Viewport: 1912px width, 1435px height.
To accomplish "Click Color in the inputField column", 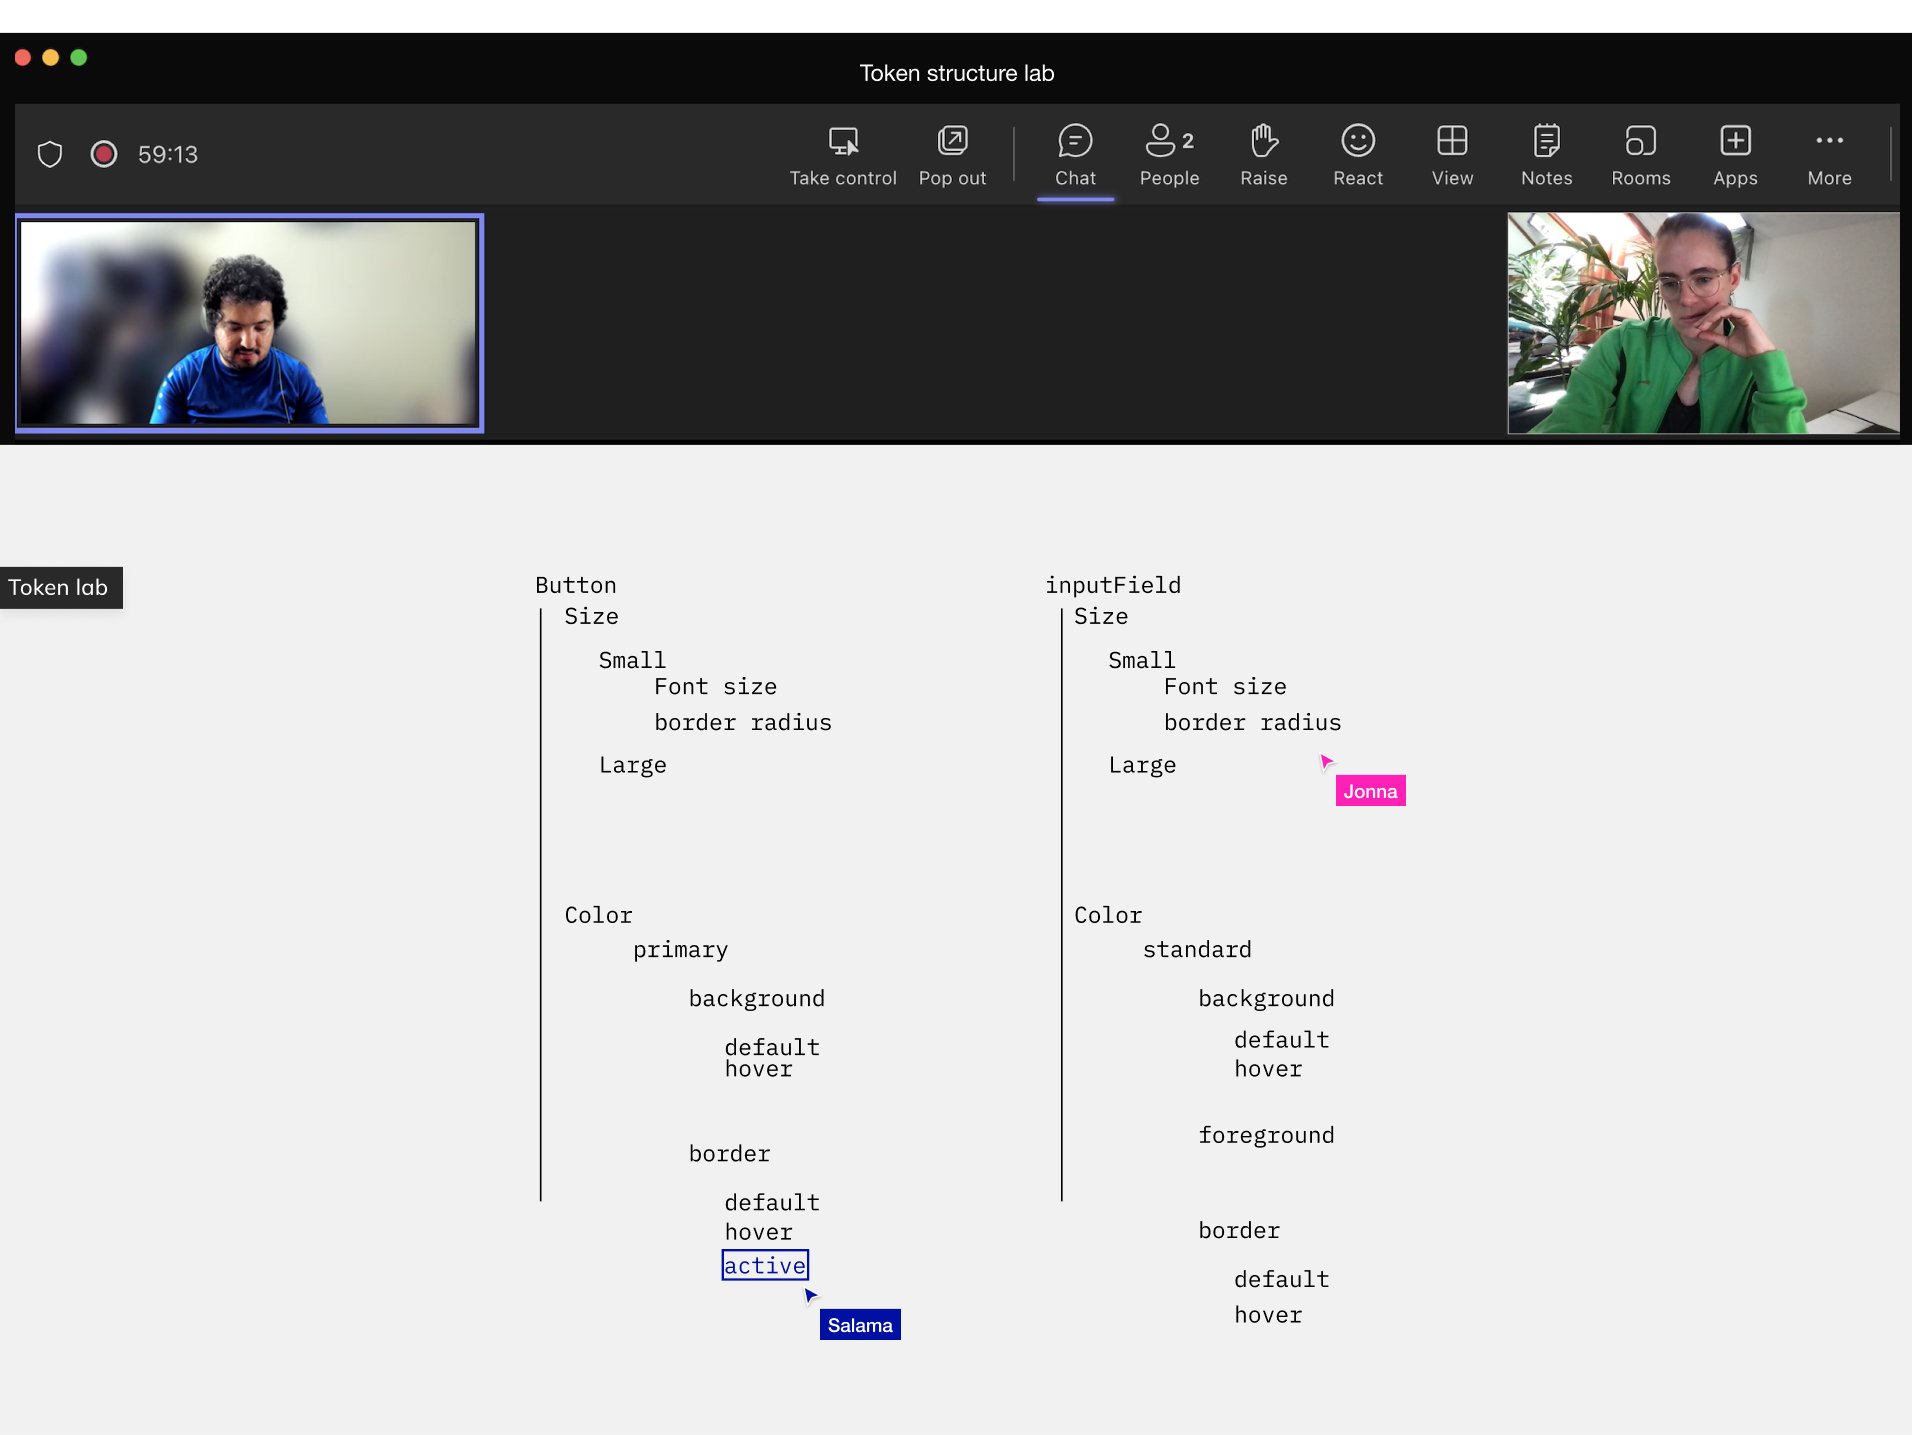I will click(x=1108, y=915).
